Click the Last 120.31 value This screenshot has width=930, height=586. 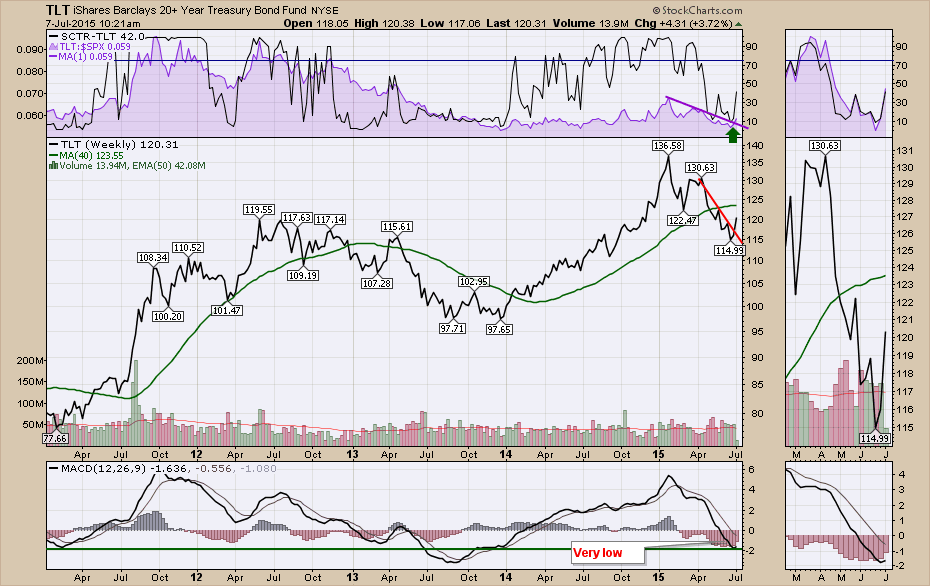tap(515, 23)
